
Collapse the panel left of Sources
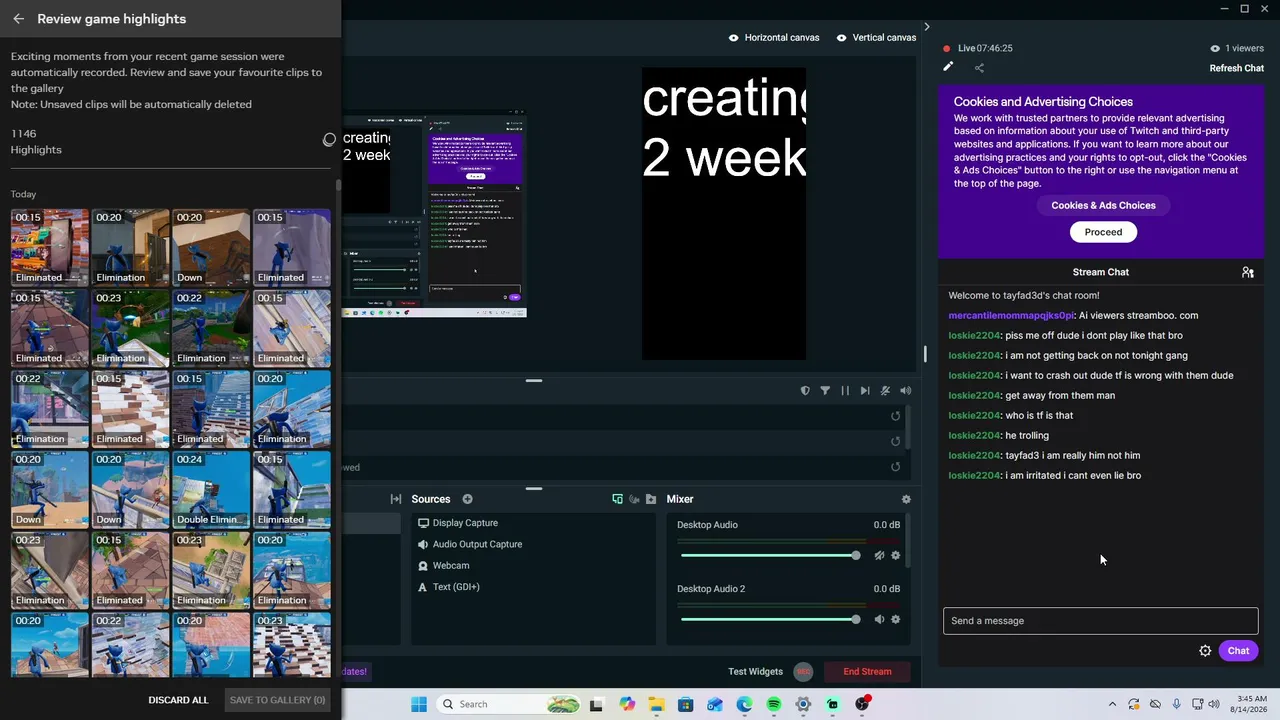tap(396, 499)
